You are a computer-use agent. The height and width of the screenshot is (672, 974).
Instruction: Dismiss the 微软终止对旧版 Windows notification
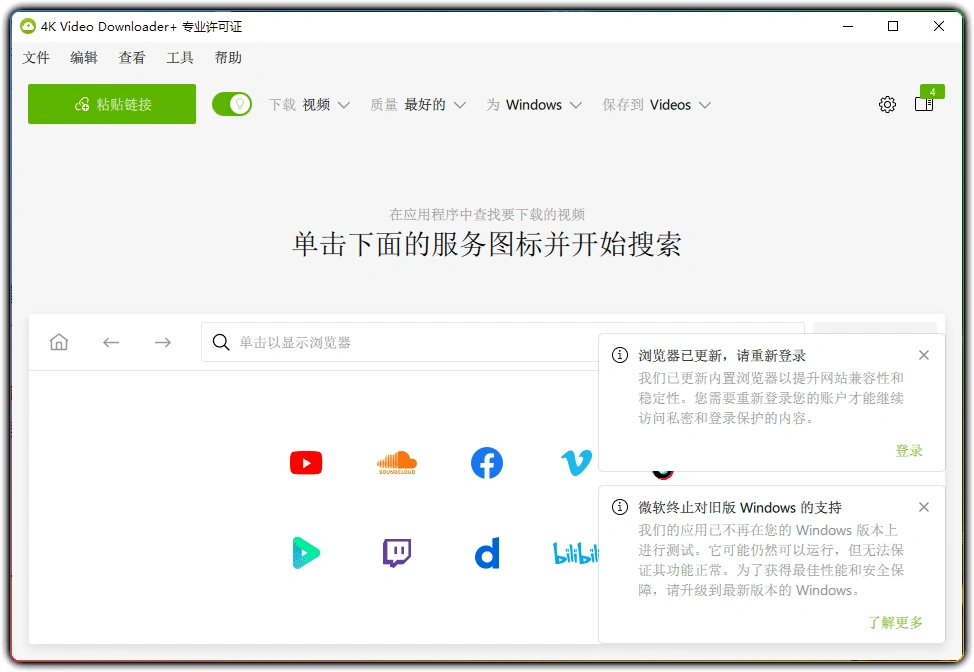[x=924, y=507]
